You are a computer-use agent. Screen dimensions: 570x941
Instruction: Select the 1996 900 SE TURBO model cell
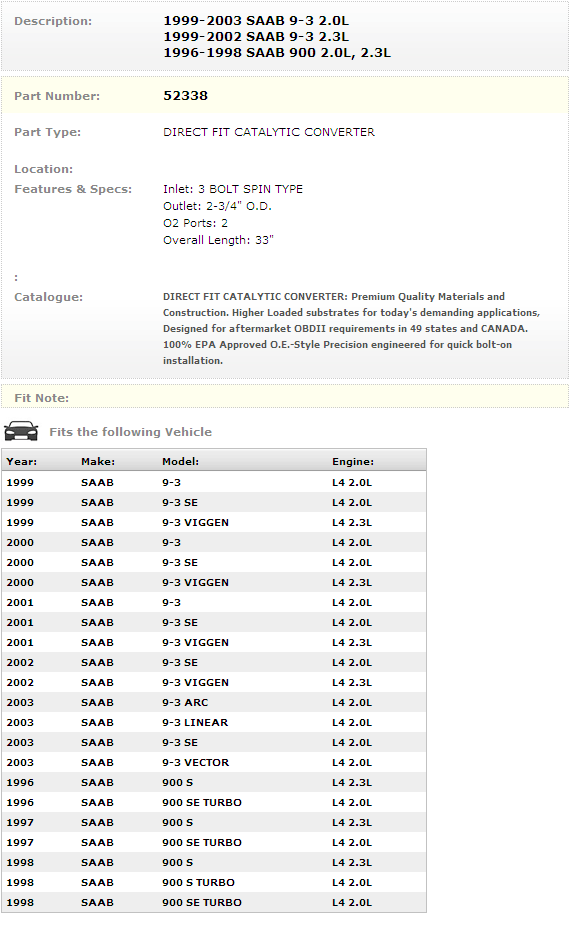(x=202, y=803)
